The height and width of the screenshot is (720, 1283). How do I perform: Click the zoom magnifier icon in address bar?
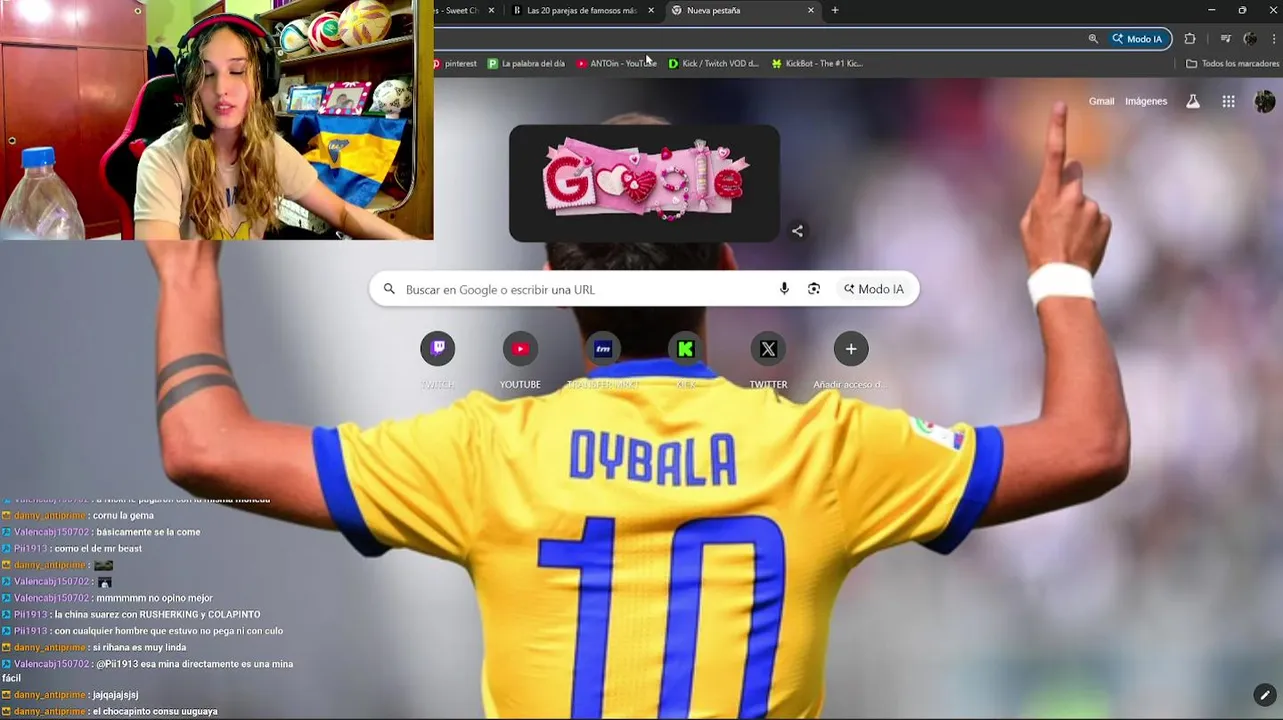click(x=1093, y=39)
